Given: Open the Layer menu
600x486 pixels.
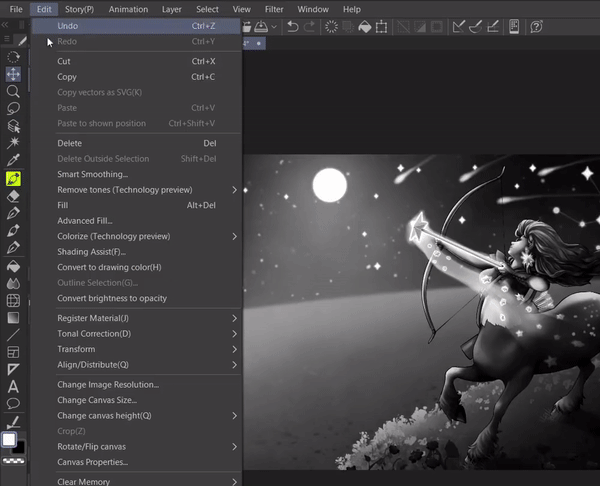Looking at the screenshot, I should (x=172, y=9).
